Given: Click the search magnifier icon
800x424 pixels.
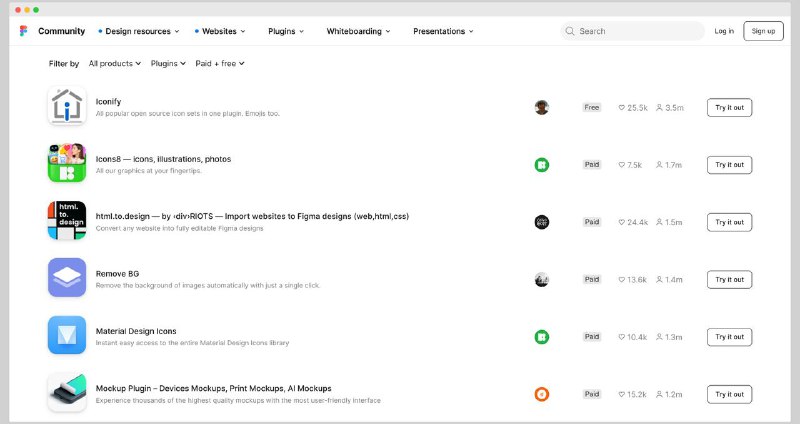Looking at the screenshot, I should [x=570, y=31].
